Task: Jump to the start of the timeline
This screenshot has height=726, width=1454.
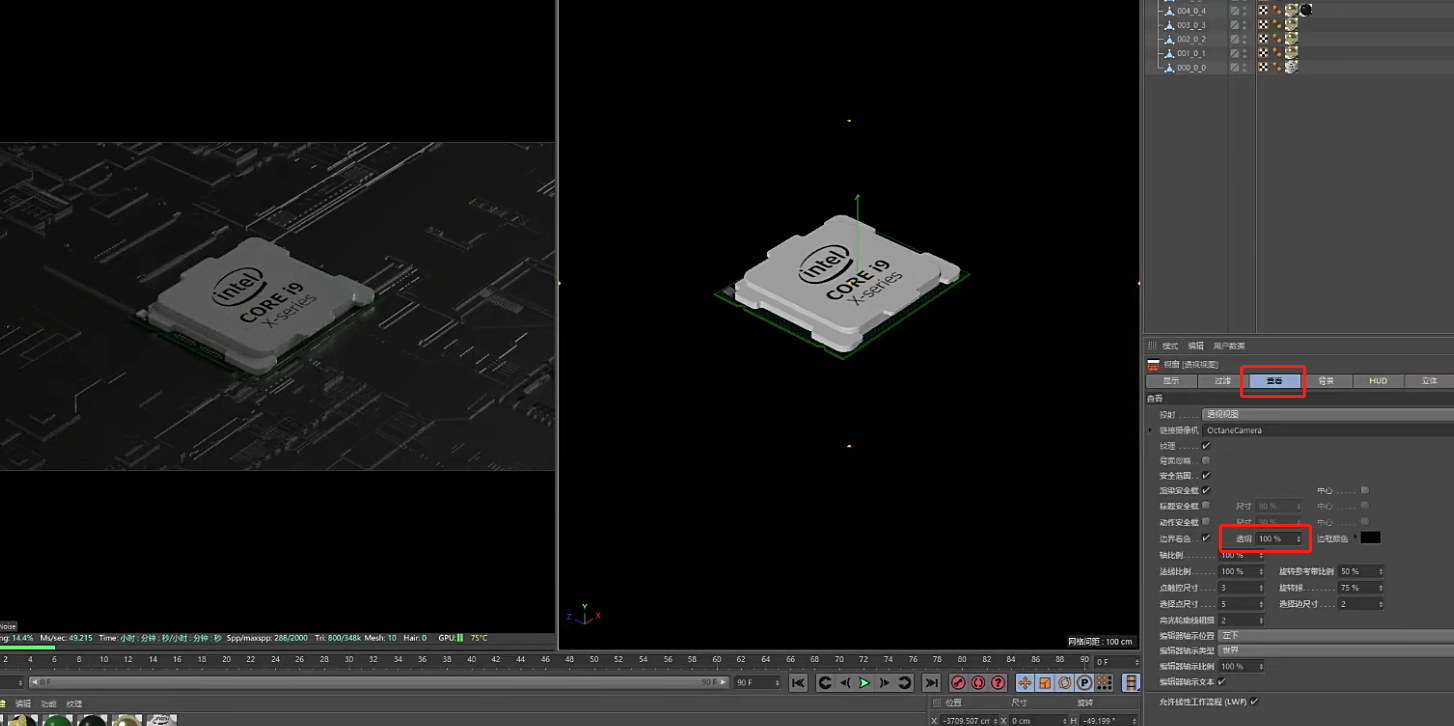Action: tap(798, 683)
